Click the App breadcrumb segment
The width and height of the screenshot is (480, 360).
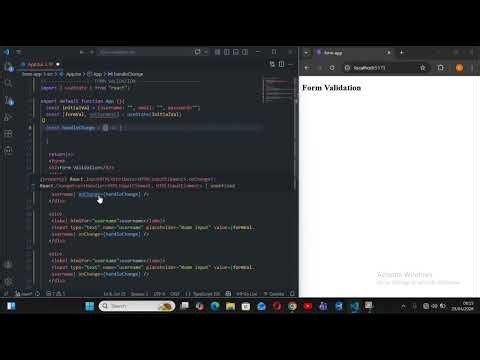click(95, 74)
